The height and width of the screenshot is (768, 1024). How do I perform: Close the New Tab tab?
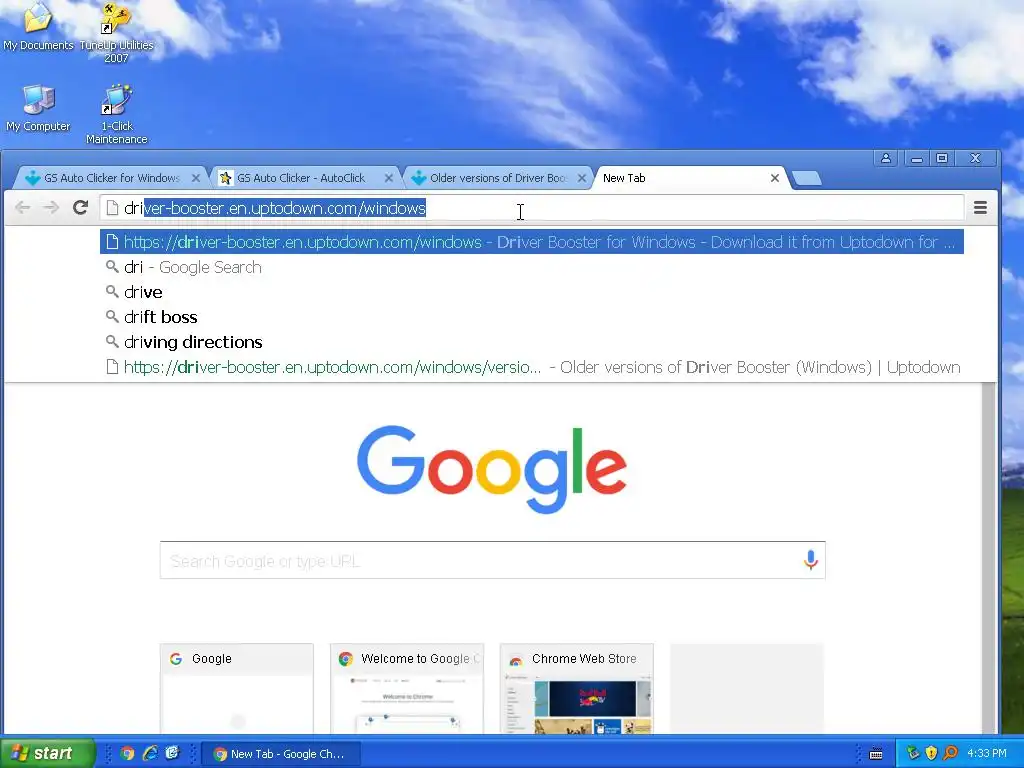775,178
